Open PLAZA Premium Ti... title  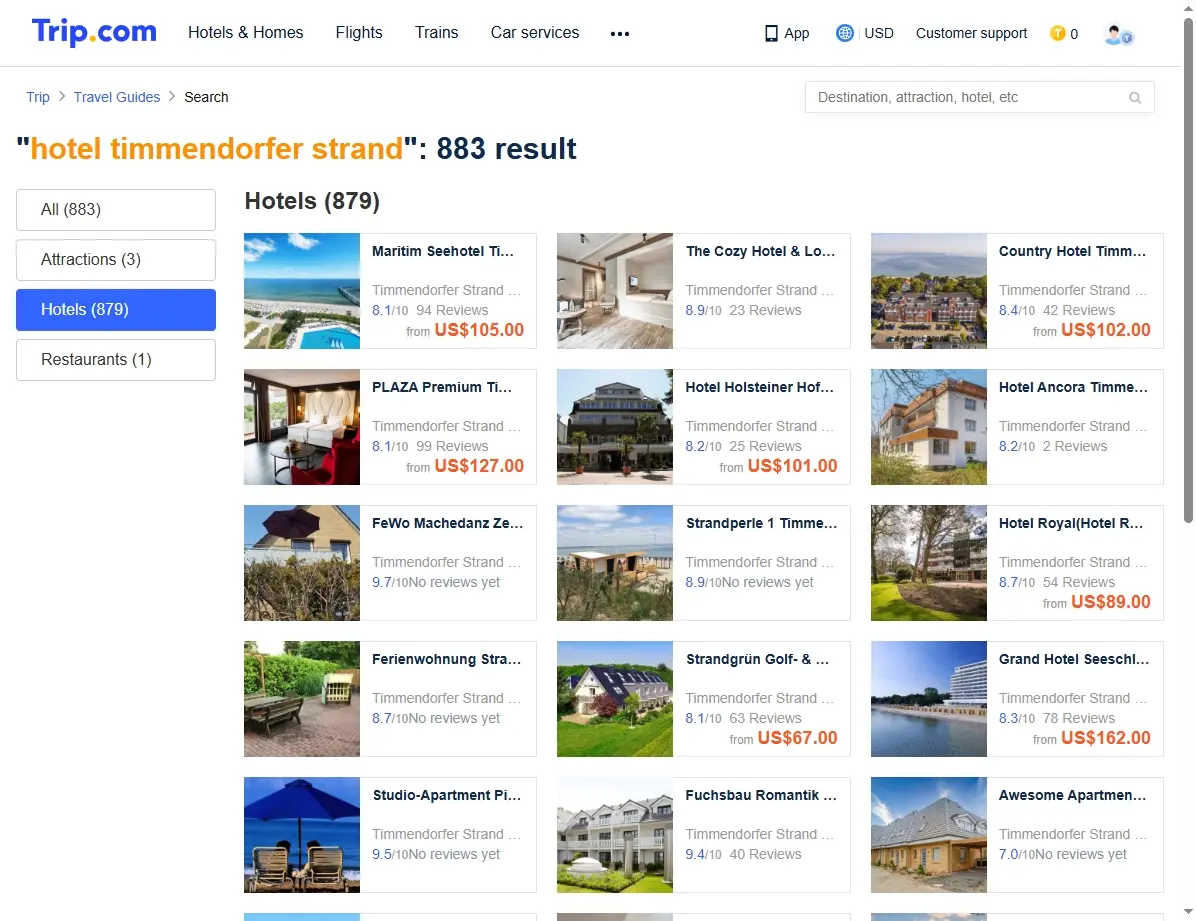tap(442, 387)
